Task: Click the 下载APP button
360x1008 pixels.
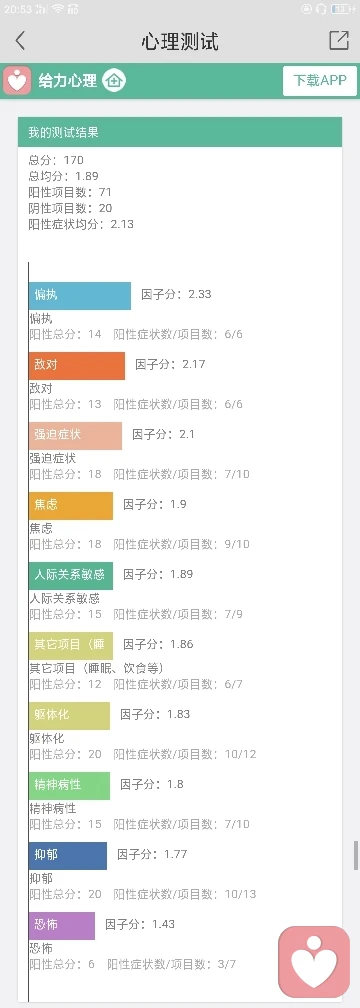Action: pyautogui.click(x=320, y=81)
